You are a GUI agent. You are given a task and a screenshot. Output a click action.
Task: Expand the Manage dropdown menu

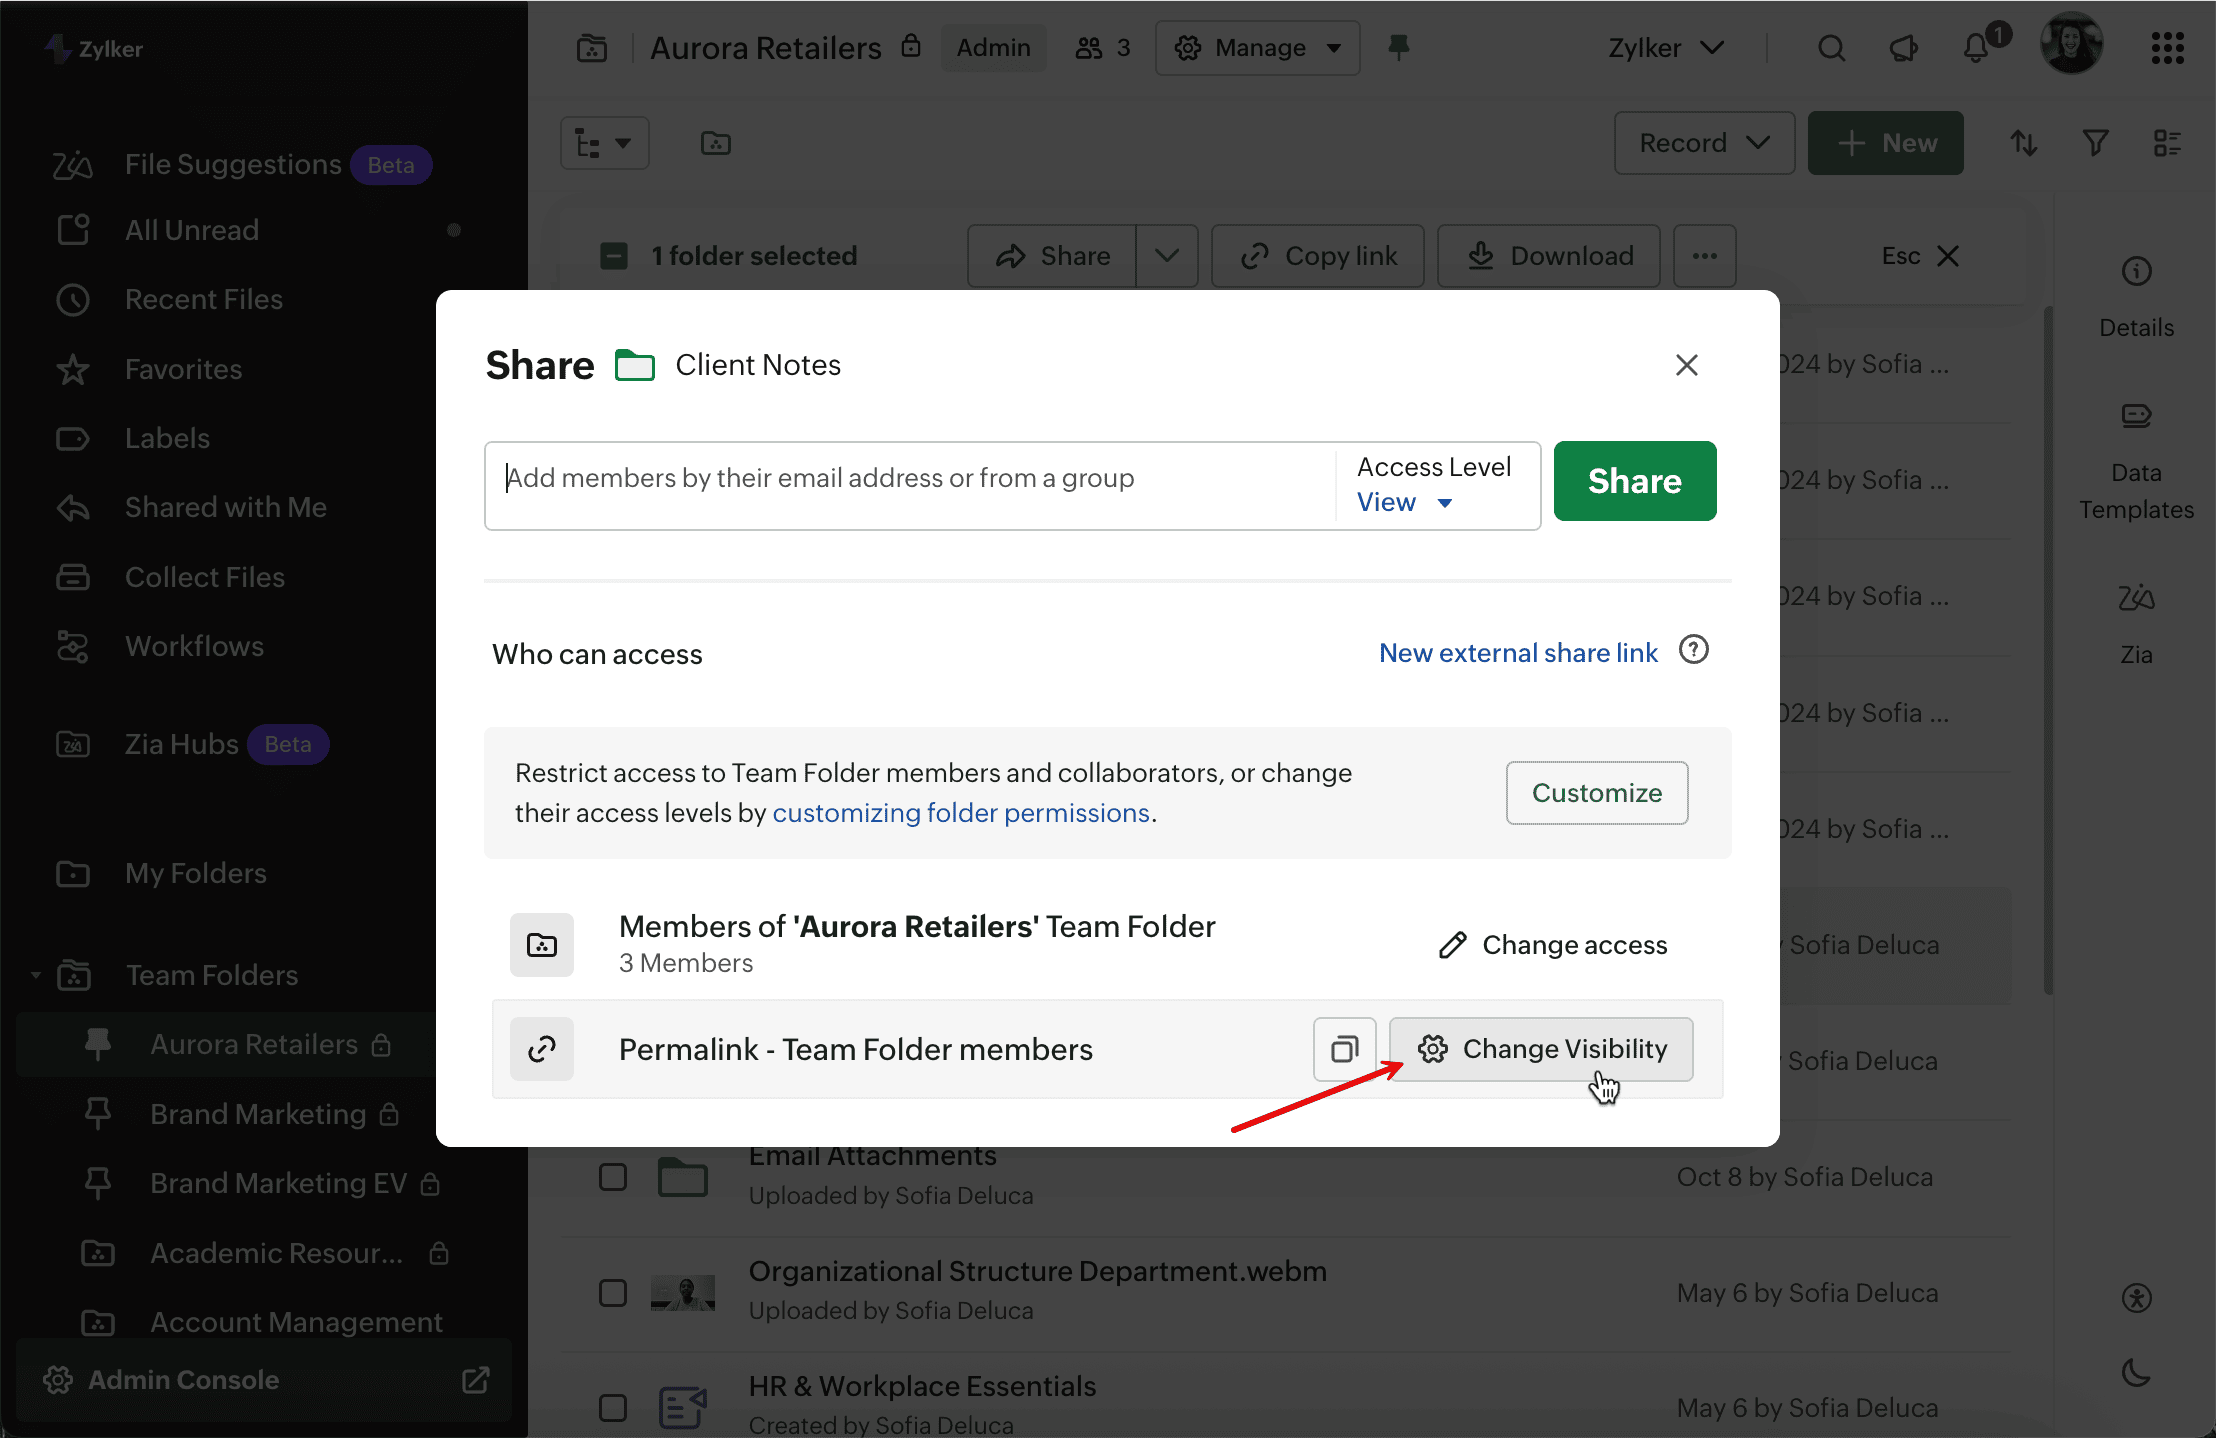pyautogui.click(x=1257, y=48)
